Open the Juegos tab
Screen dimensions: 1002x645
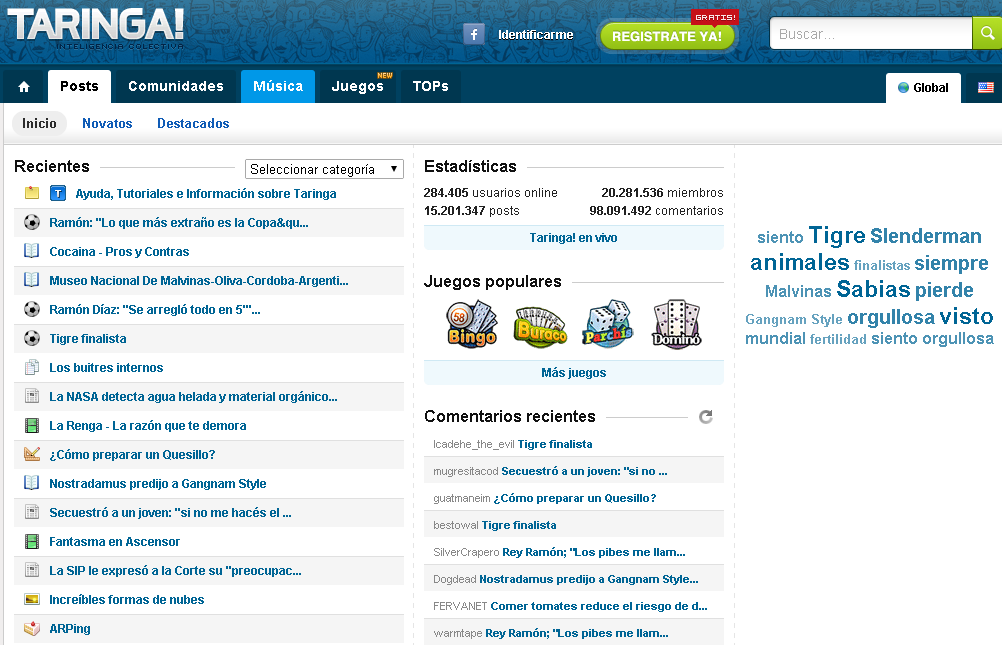pyautogui.click(x=358, y=86)
